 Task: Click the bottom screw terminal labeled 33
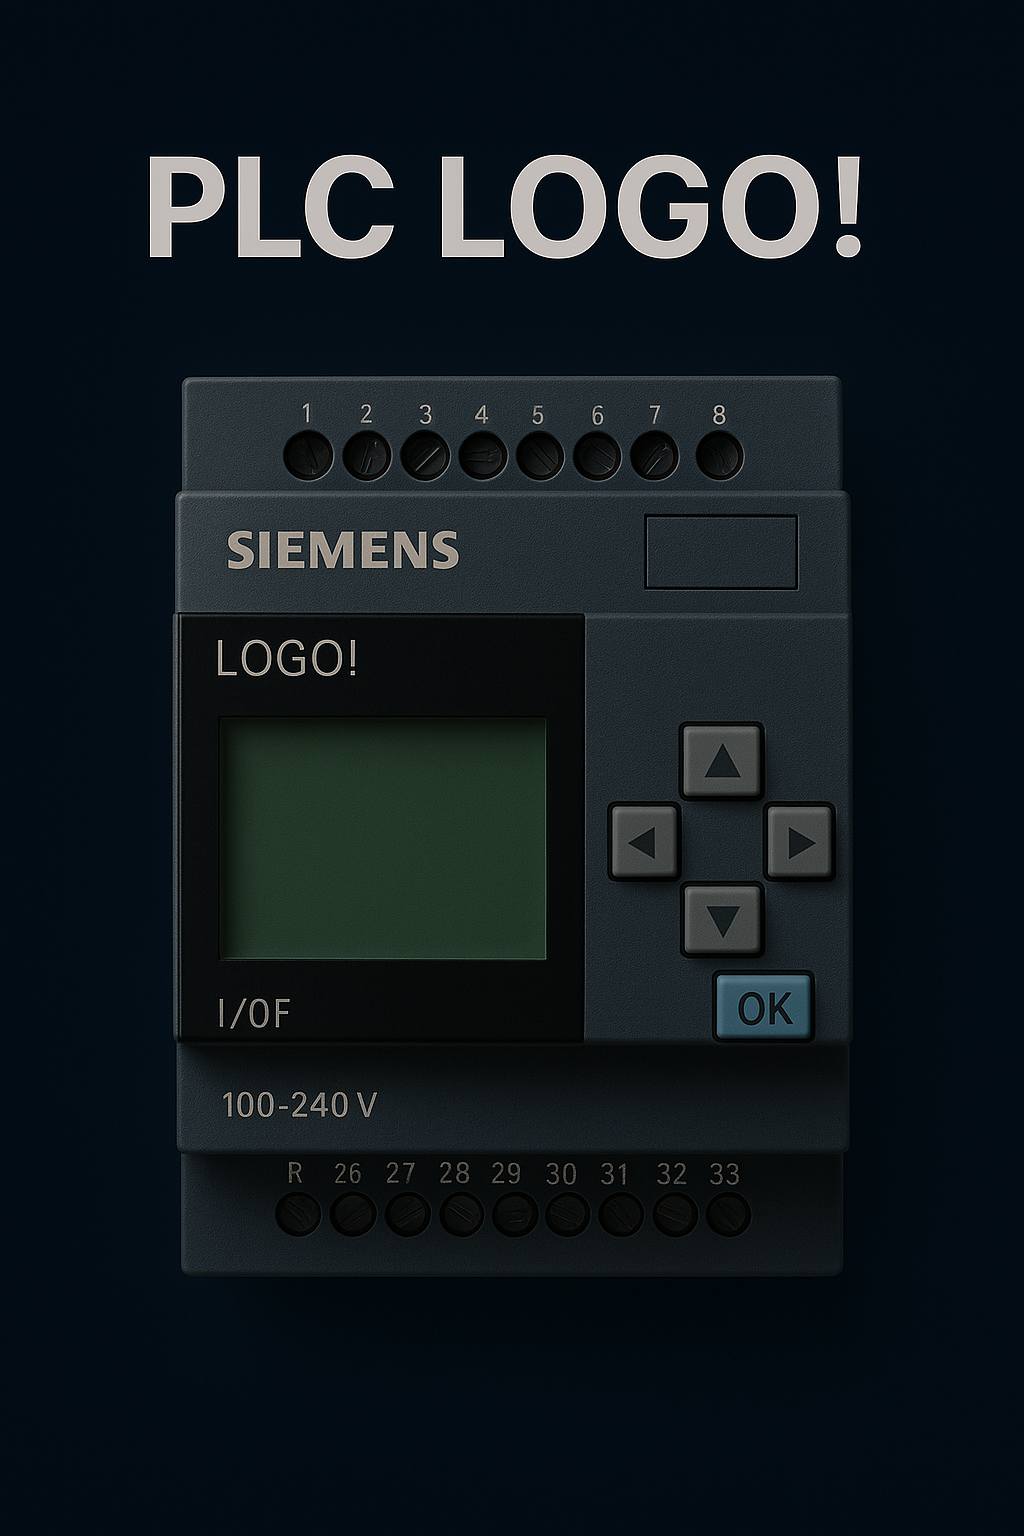pos(728,1215)
